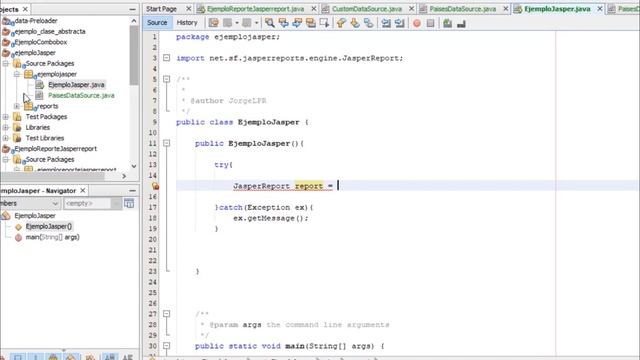The height and width of the screenshot is (360, 640).
Task: Click Projects panel scroll-down arrow
Action: (134, 166)
